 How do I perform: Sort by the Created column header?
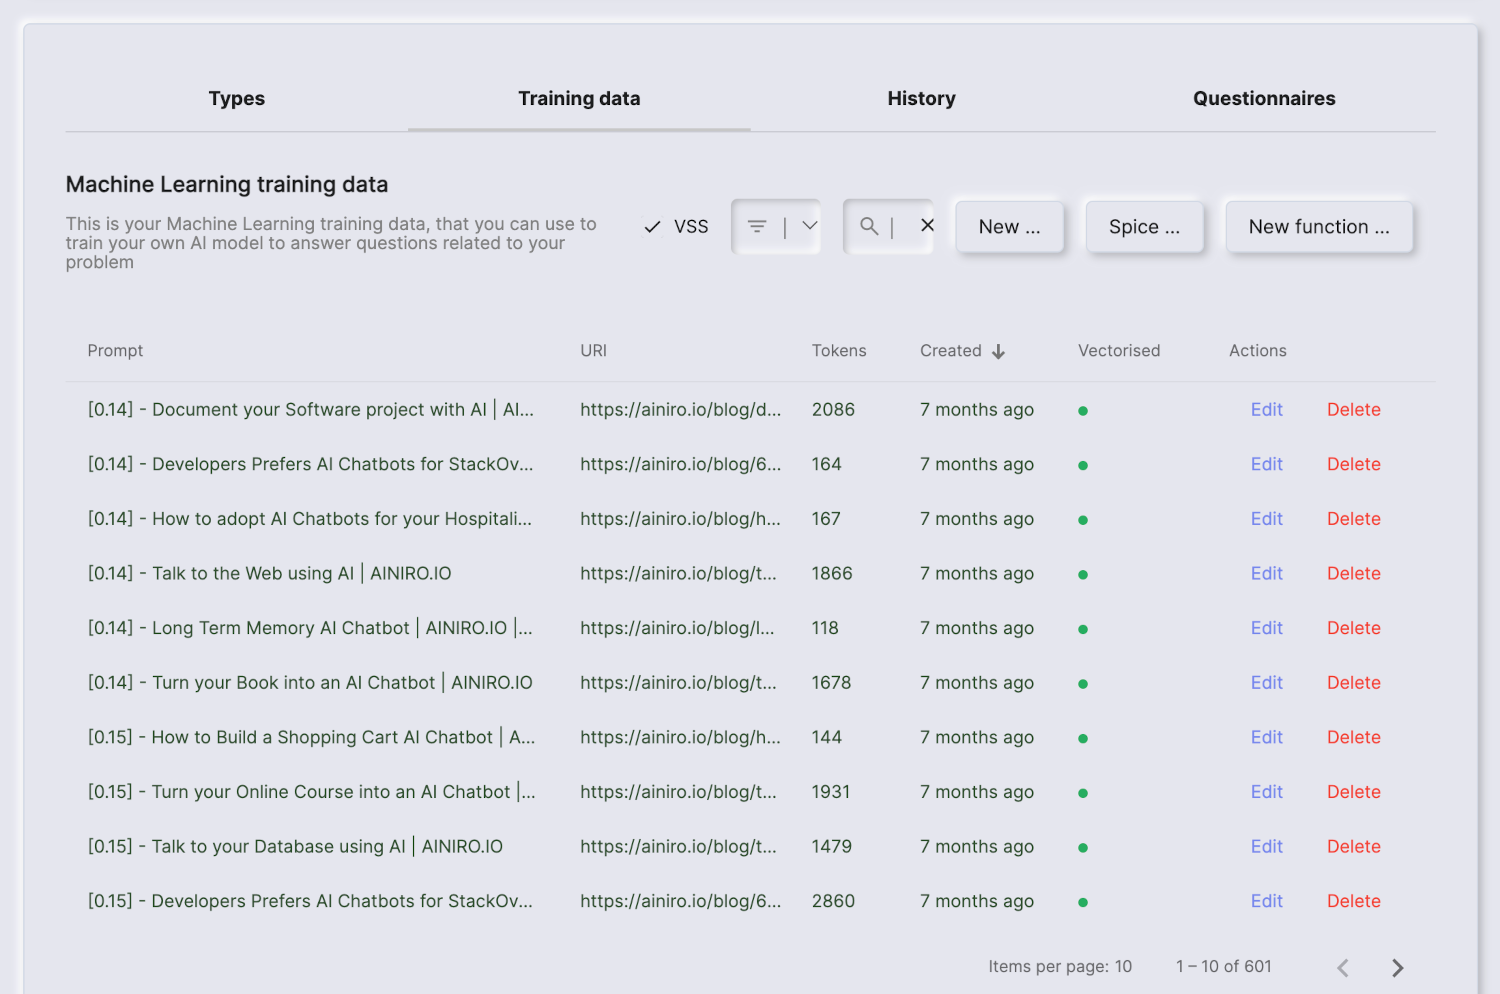(x=950, y=351)
